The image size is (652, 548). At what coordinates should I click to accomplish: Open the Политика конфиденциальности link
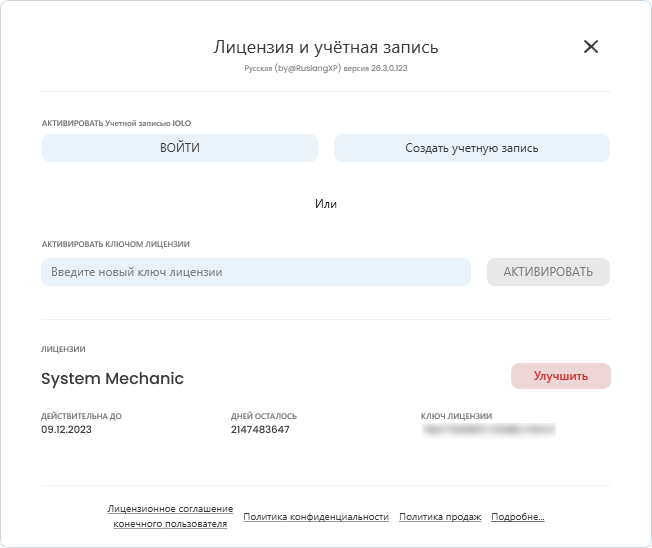pyautogui.click(x=316, y=517)
